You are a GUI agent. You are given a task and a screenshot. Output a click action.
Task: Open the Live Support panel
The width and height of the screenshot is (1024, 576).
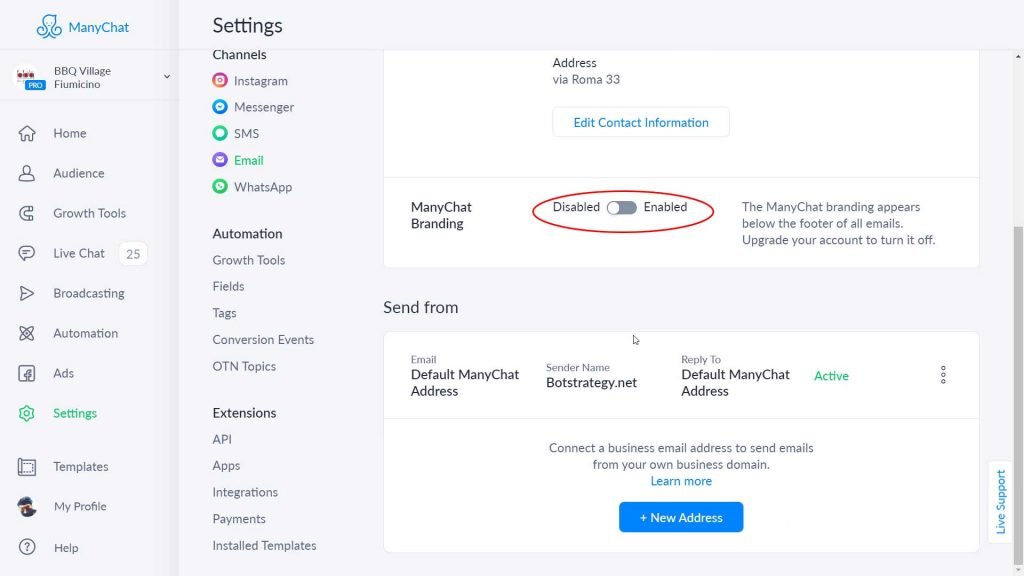click(x=1001, y=502)
